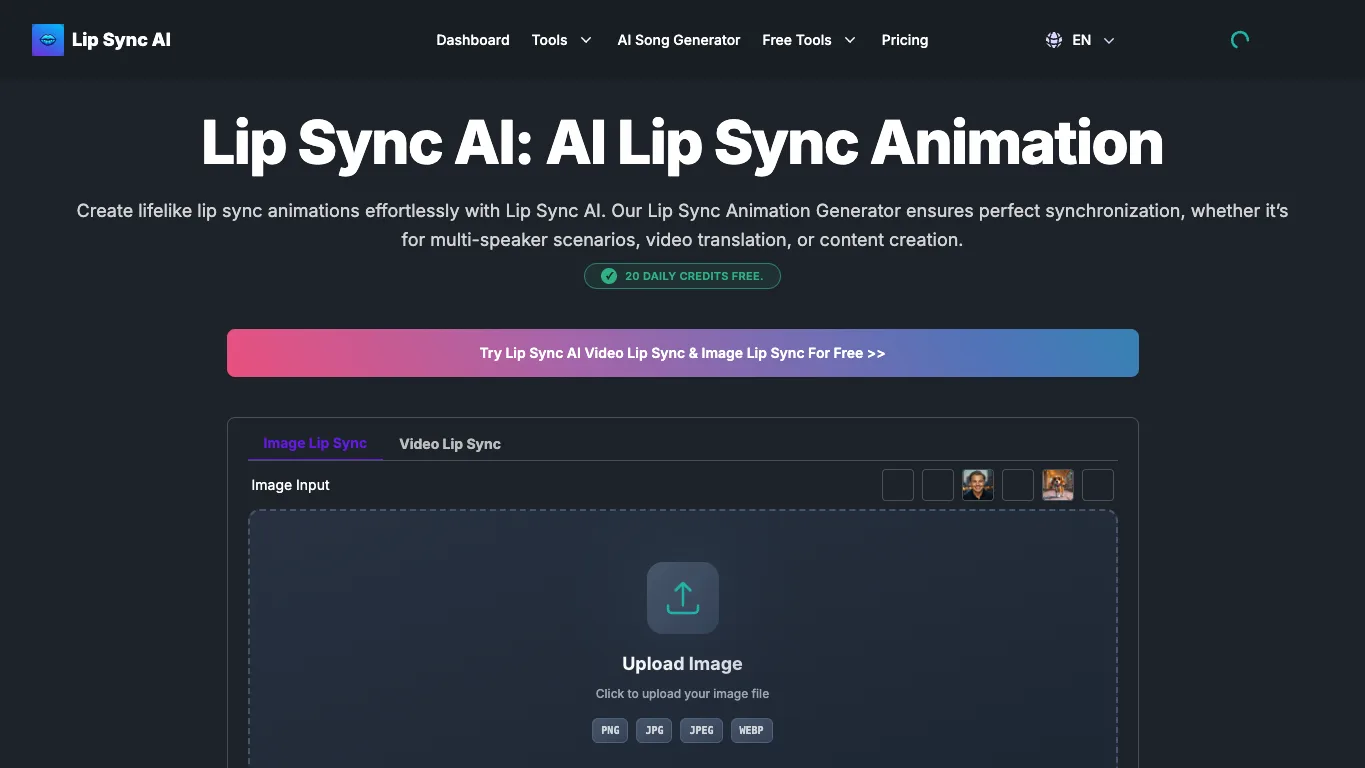Click the Image Input label

[x=290, y=485]
